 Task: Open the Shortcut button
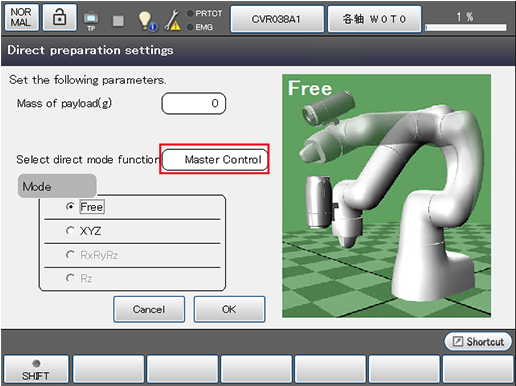click(478, 341)
